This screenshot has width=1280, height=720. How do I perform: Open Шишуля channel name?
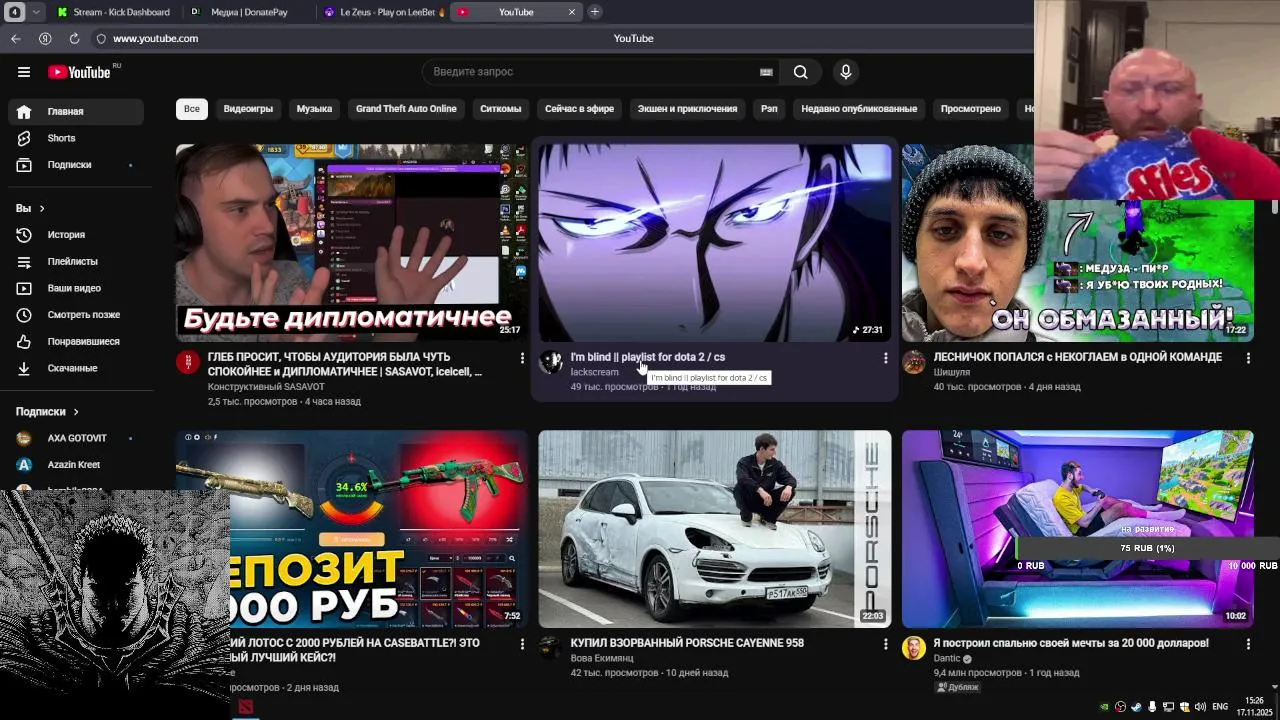pos(951,372)
